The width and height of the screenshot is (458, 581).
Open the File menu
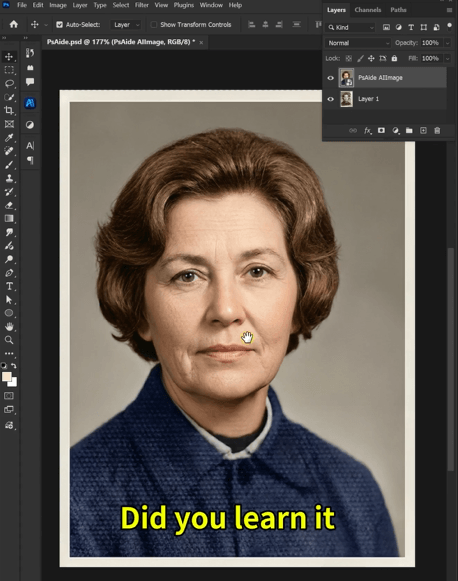(22, 5)
